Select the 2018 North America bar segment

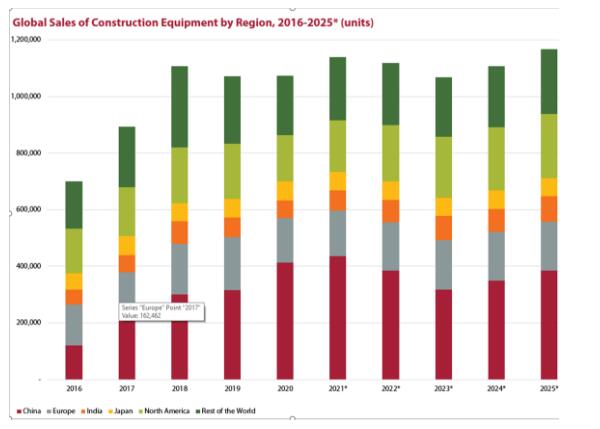(179, 175)
